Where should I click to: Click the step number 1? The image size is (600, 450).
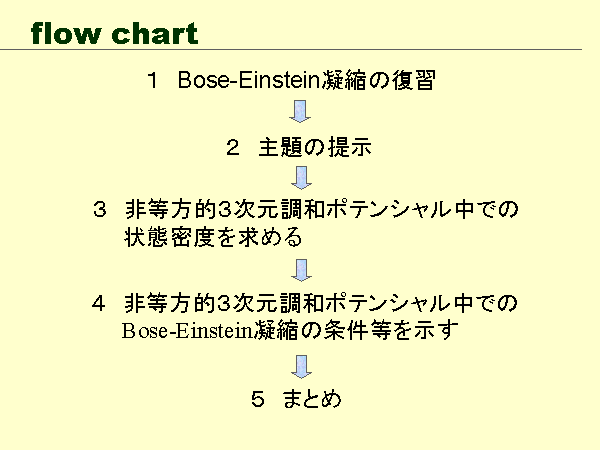coord(153,81)
